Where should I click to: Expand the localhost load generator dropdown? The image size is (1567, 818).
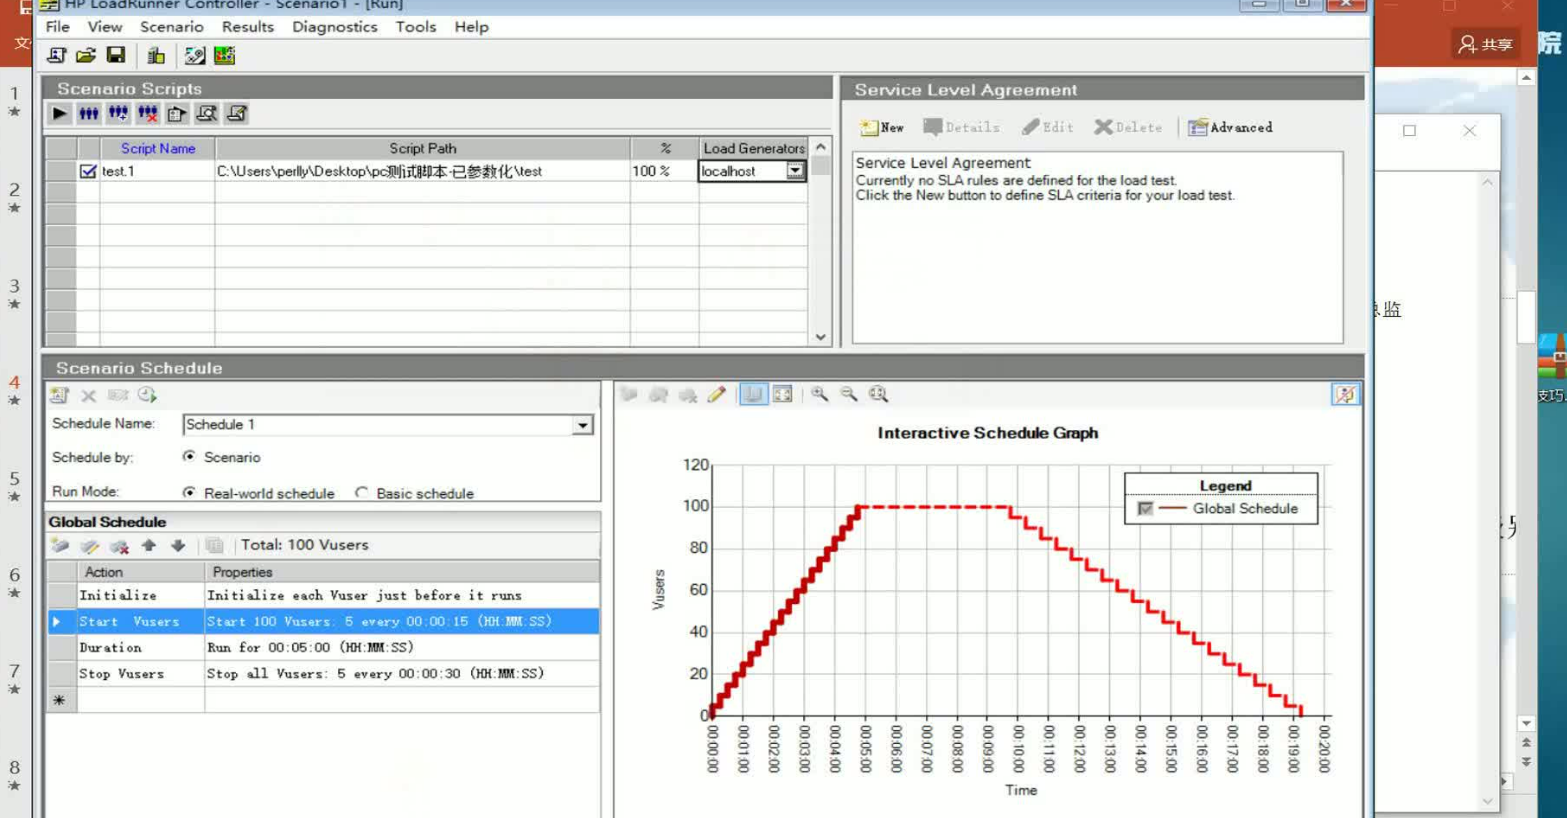click(795, 172)
